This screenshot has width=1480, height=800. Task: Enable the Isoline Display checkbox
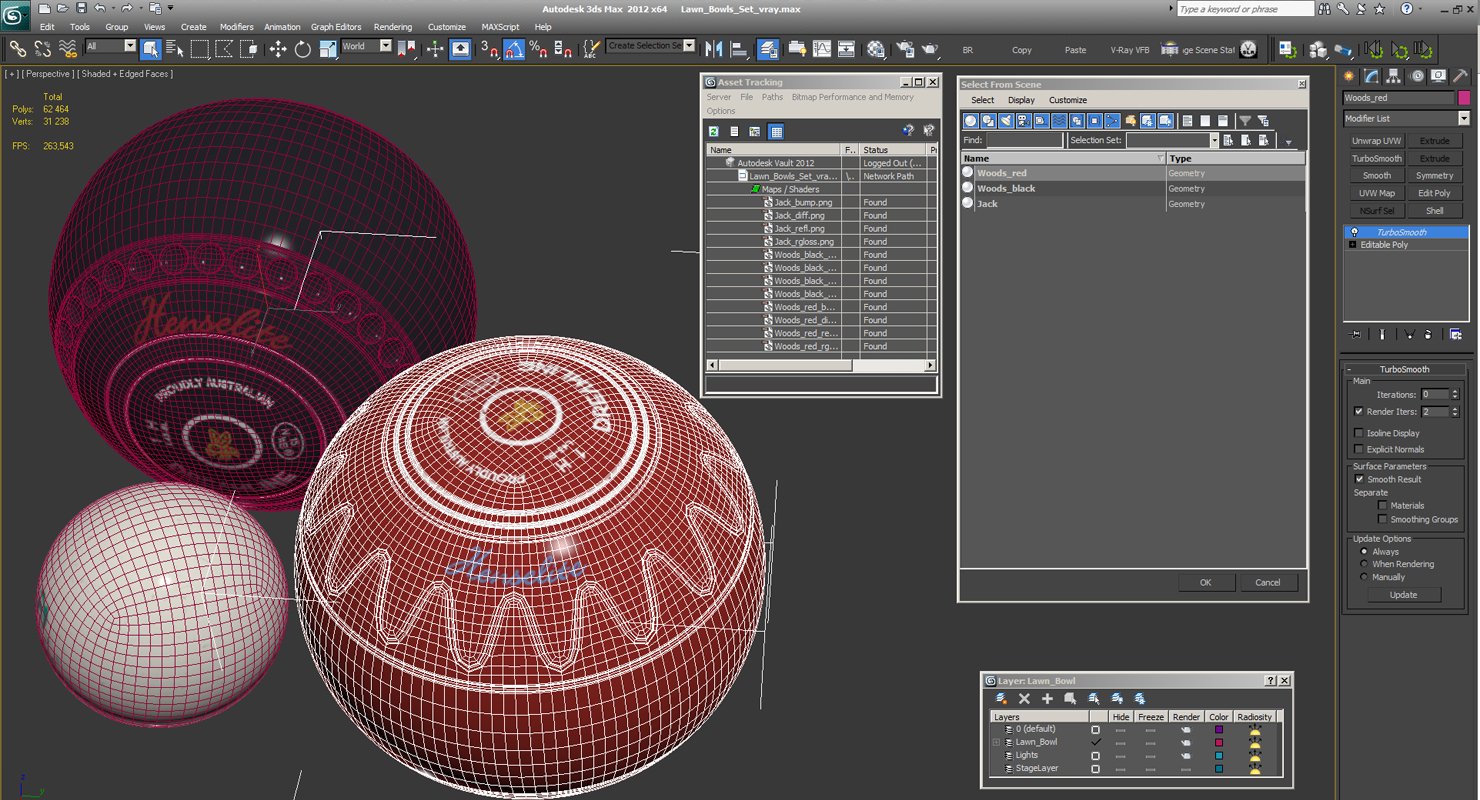point(1358,433)
